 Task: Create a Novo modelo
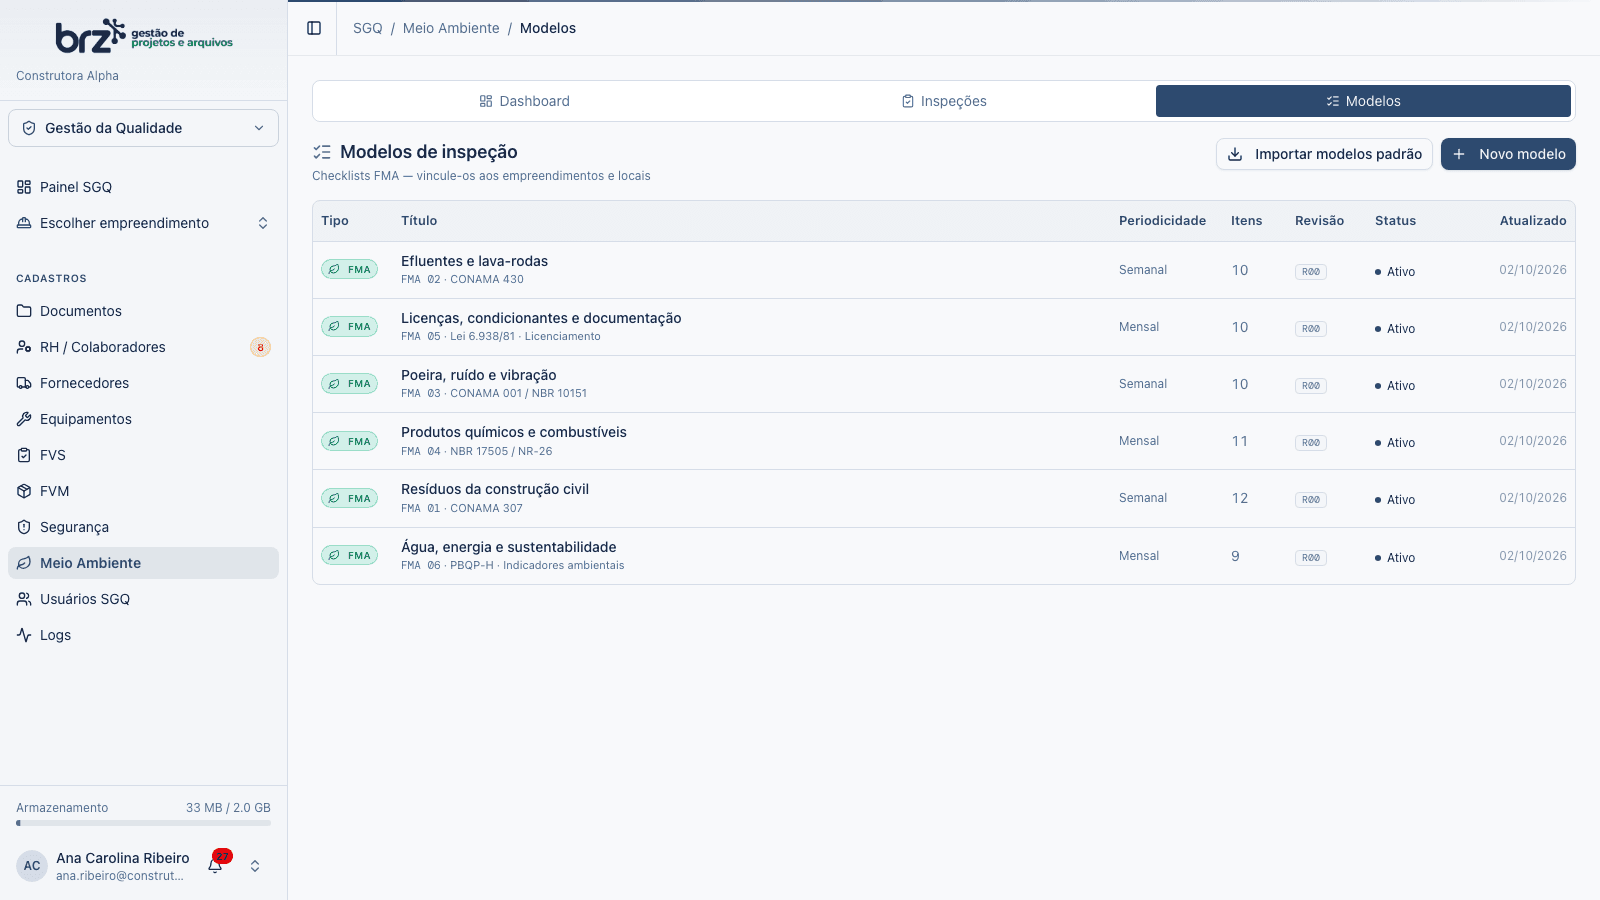(1508, 154)
